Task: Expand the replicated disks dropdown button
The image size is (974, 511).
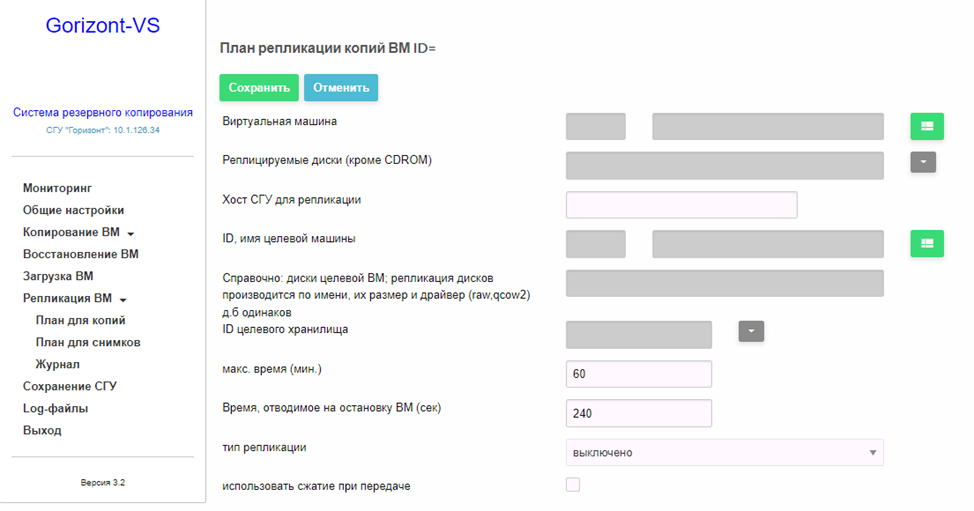Action: pos(923,162)
